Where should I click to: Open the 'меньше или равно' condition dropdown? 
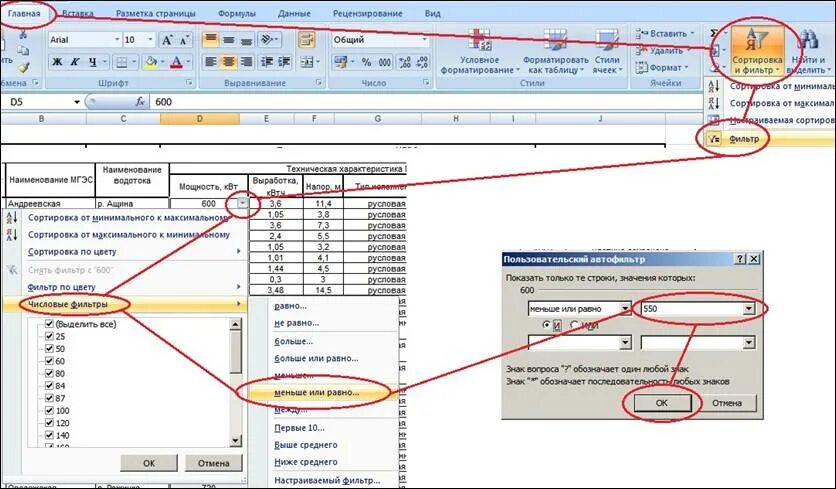(625, 309)
